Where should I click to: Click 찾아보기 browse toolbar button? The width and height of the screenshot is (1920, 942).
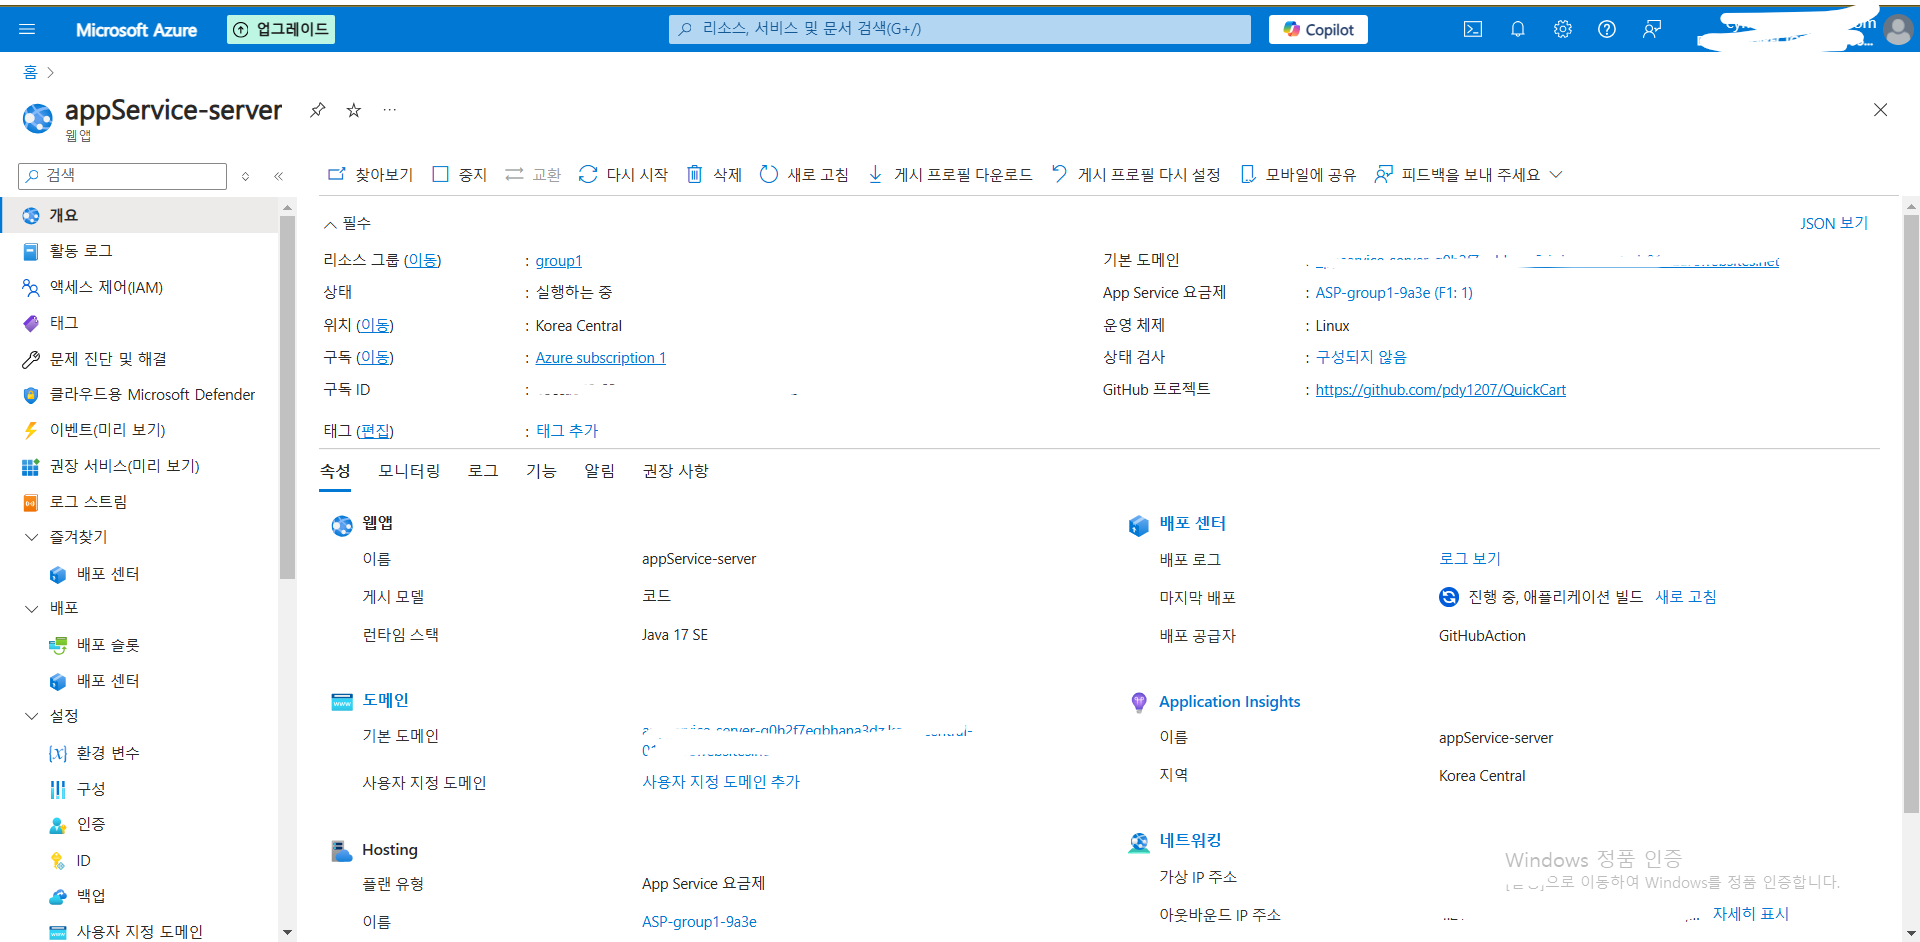[x=370, y=174]
